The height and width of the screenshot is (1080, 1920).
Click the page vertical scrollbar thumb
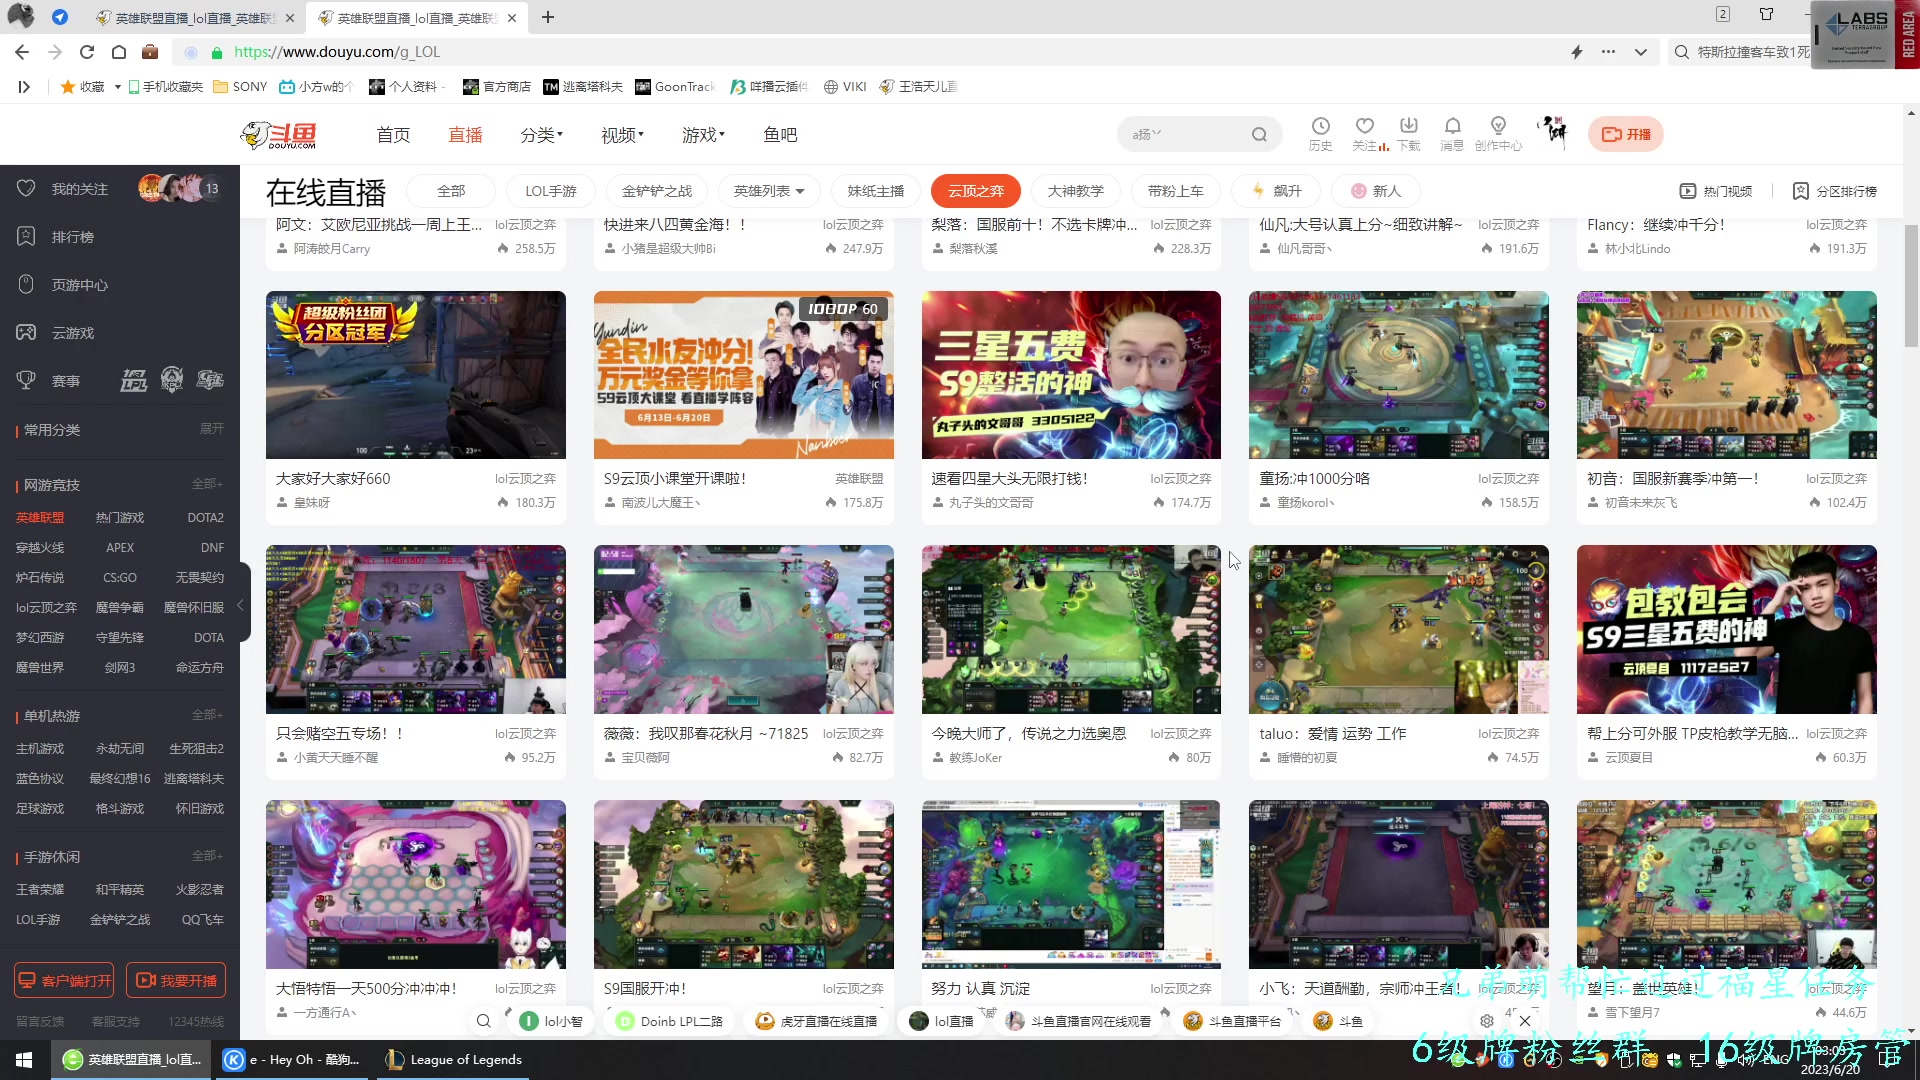click(x=1911, y=285)
